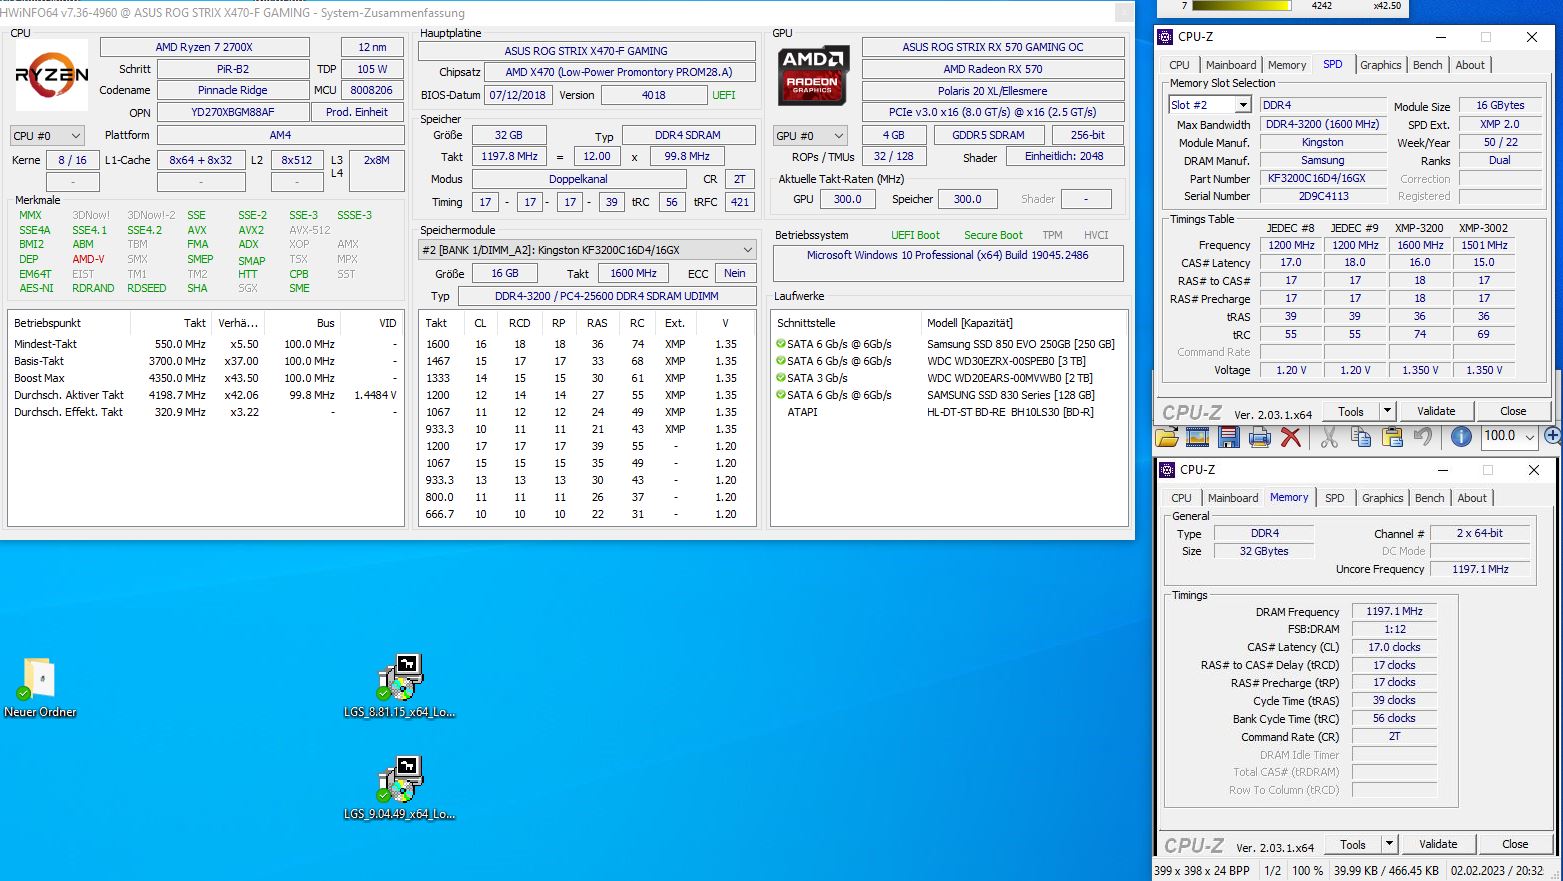This screenshot has height=881, width=1563.
Task: Open Tools dropdown arrow in CPU-Z Memory window
Action: (x=1389, y=844)
